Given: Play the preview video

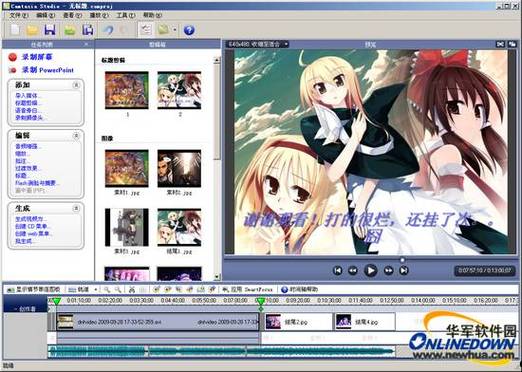Looking at the screenshot, I should [370, 270].
